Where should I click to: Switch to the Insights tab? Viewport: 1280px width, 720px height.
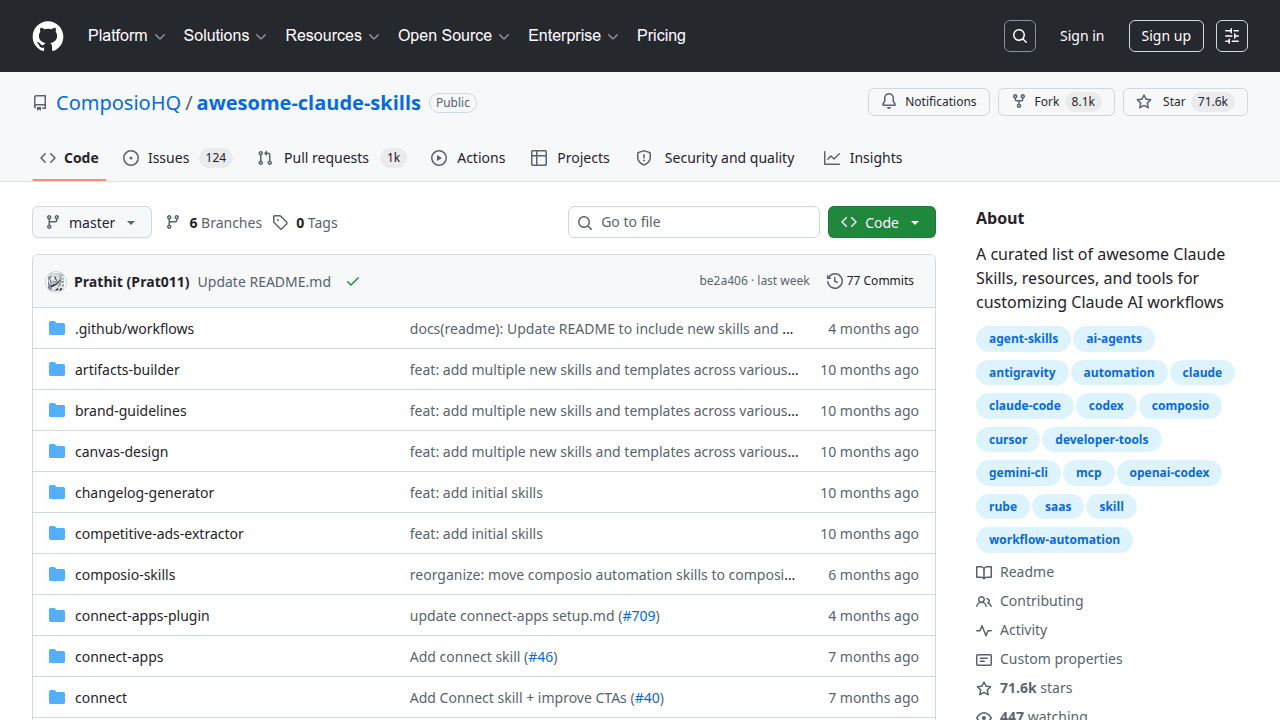pyautogui.click(x=863, y=158)
